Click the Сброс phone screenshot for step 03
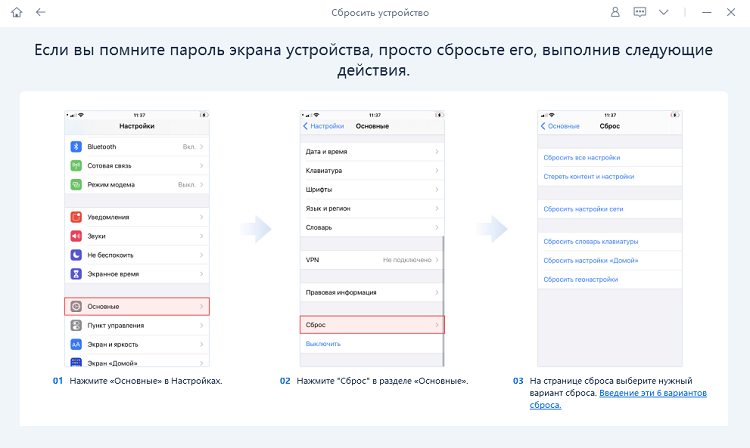The image size is (750, 448). point(610,239)
